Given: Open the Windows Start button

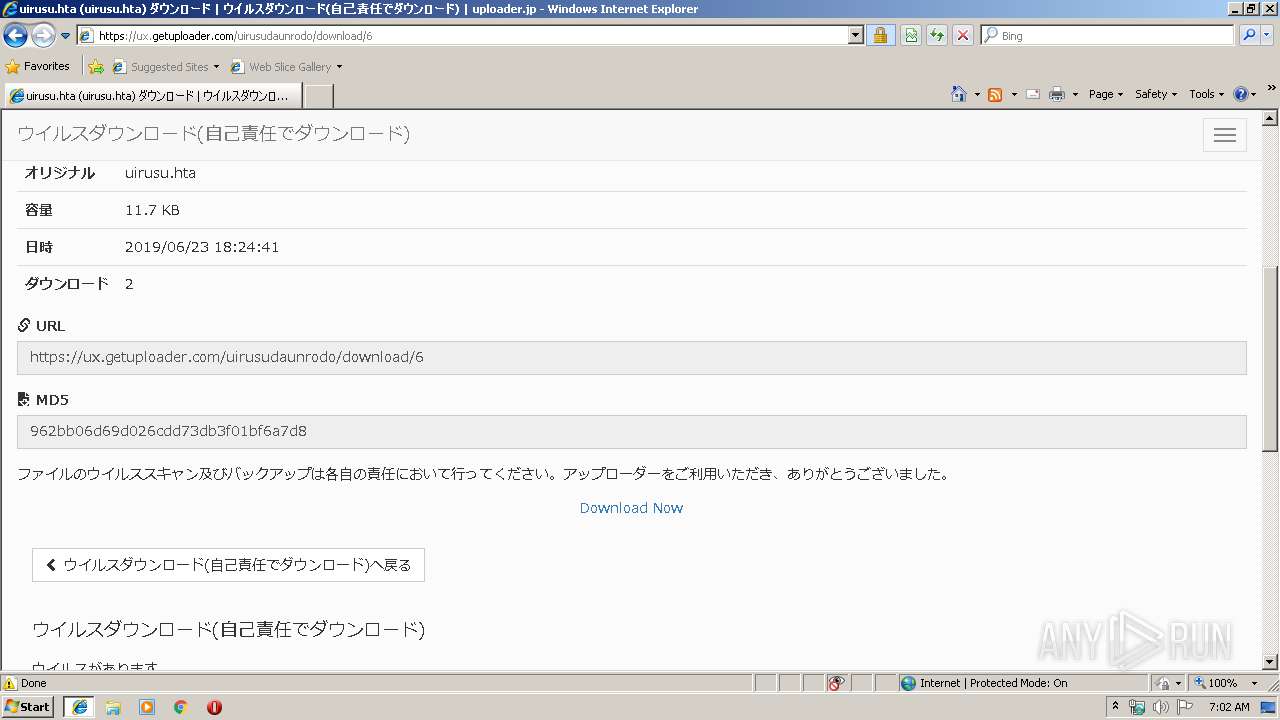Looking at the screenshot, I should (28, 706).
